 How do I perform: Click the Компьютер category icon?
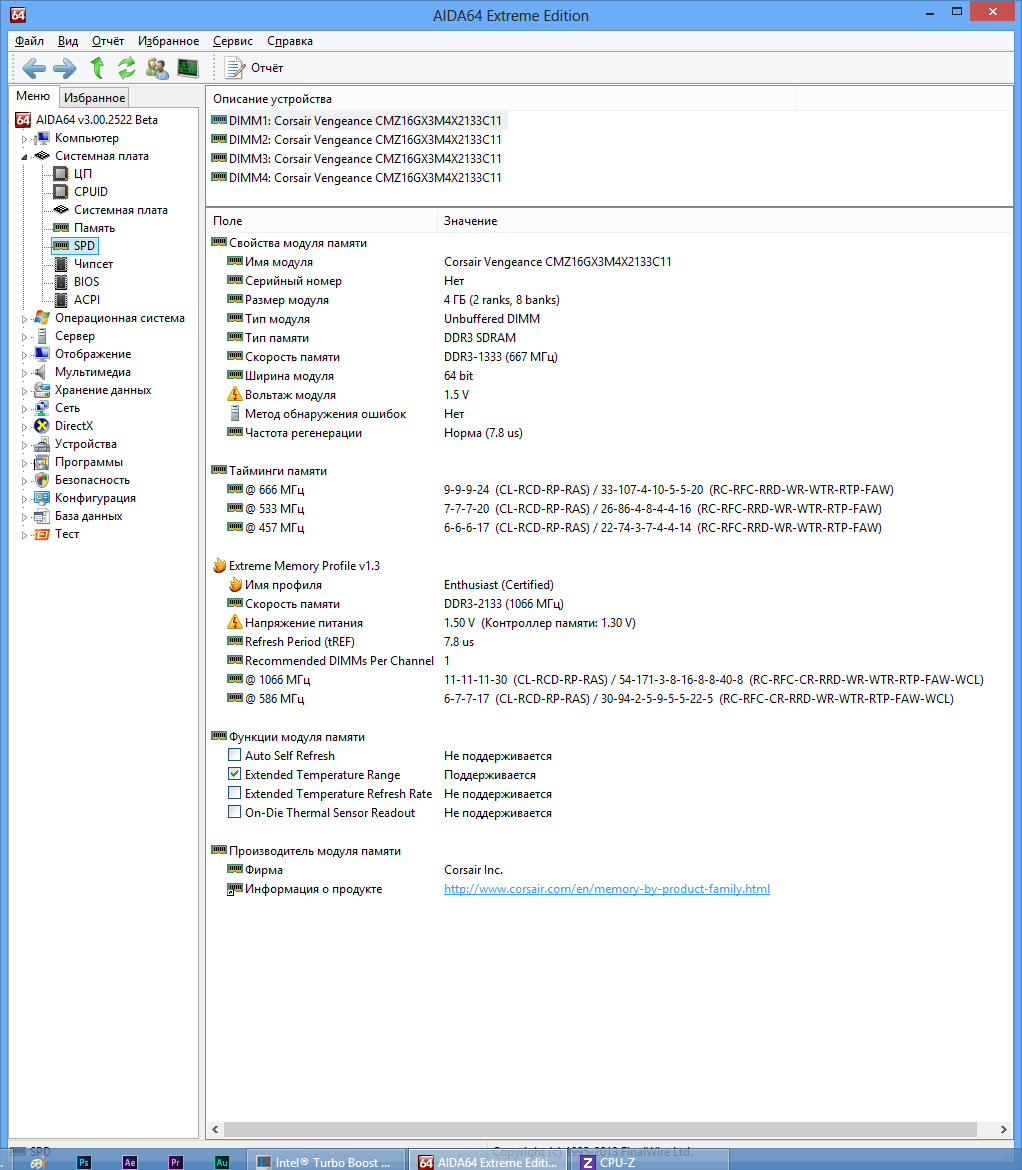[x=43, y=138]
